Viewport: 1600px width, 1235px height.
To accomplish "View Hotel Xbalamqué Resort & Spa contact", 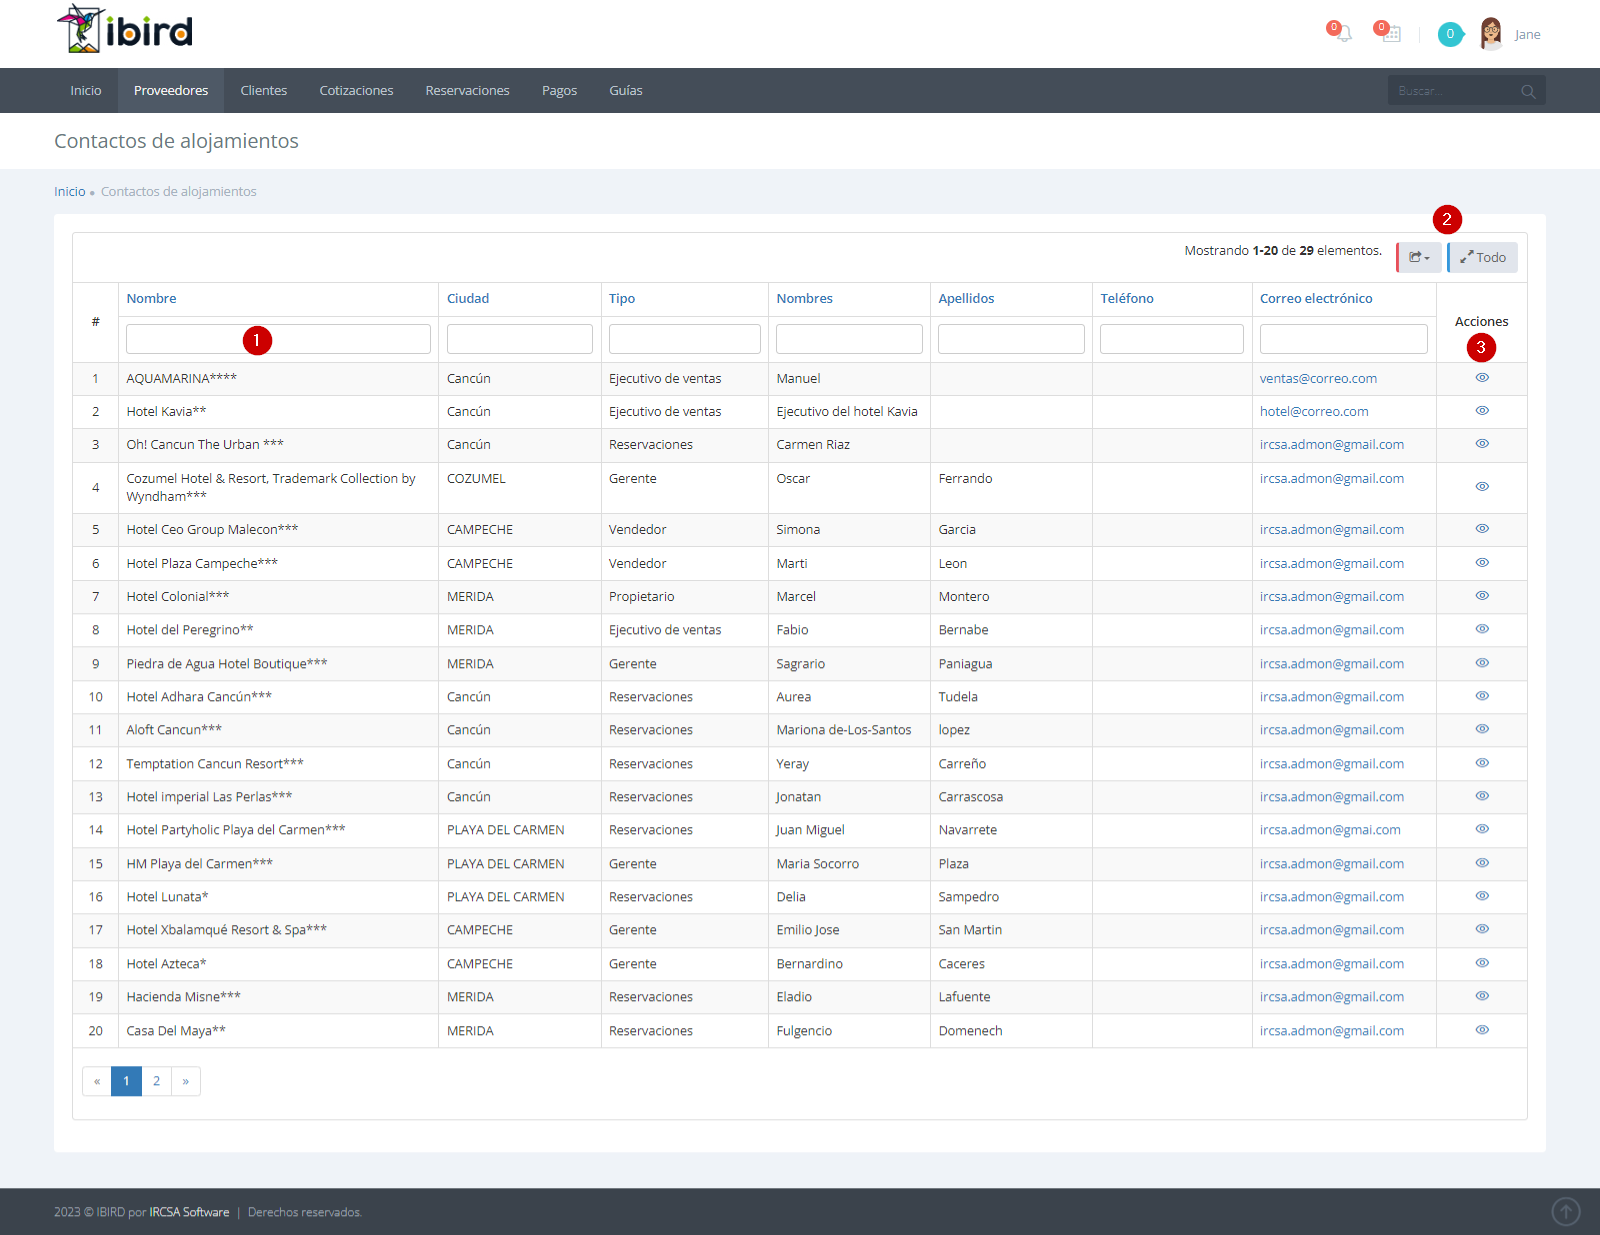I will click(1482, 929).
